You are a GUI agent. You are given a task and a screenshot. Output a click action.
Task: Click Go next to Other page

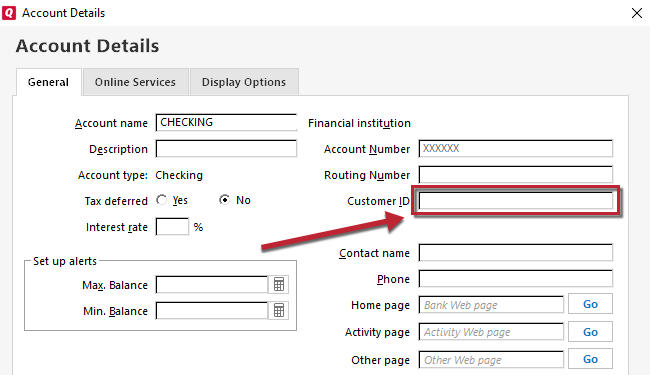[590, 359]
